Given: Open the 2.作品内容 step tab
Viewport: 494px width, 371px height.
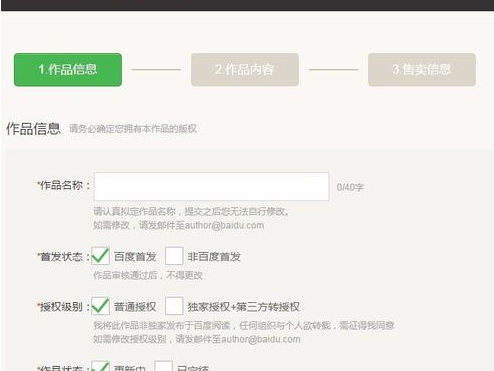Looking at the screenshot, I should coord(245,70).
